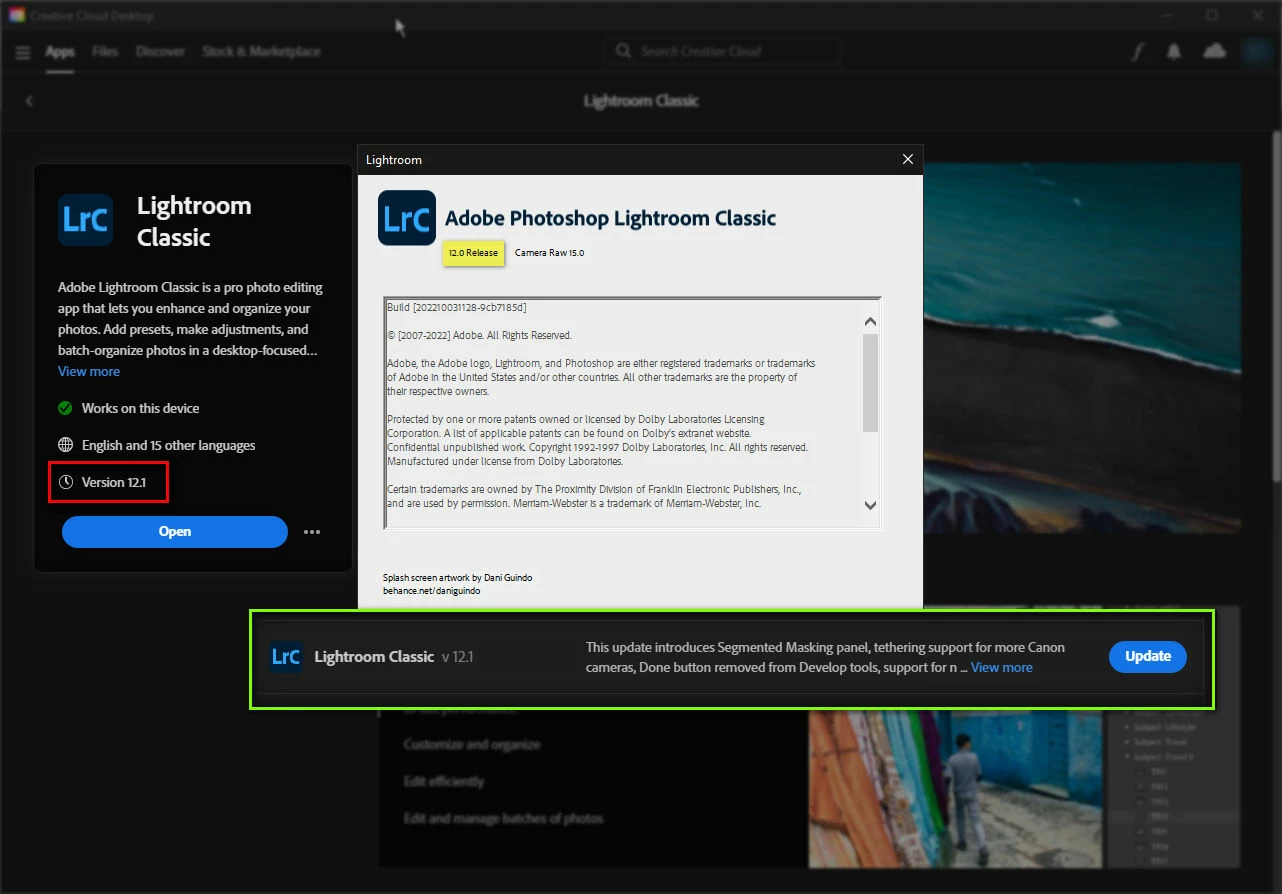The height and width of the screenshot is (894, 1282).
Task: Click the scroll down arrow in credits box
Action: [x=870, y=506]
